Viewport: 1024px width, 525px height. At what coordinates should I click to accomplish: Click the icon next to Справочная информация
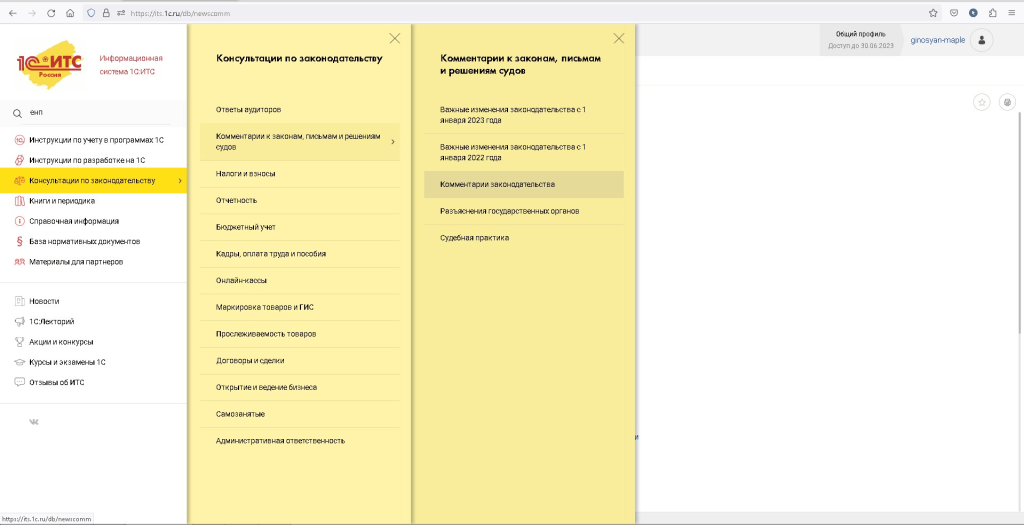pyautogui.click(x=20, y=221)
